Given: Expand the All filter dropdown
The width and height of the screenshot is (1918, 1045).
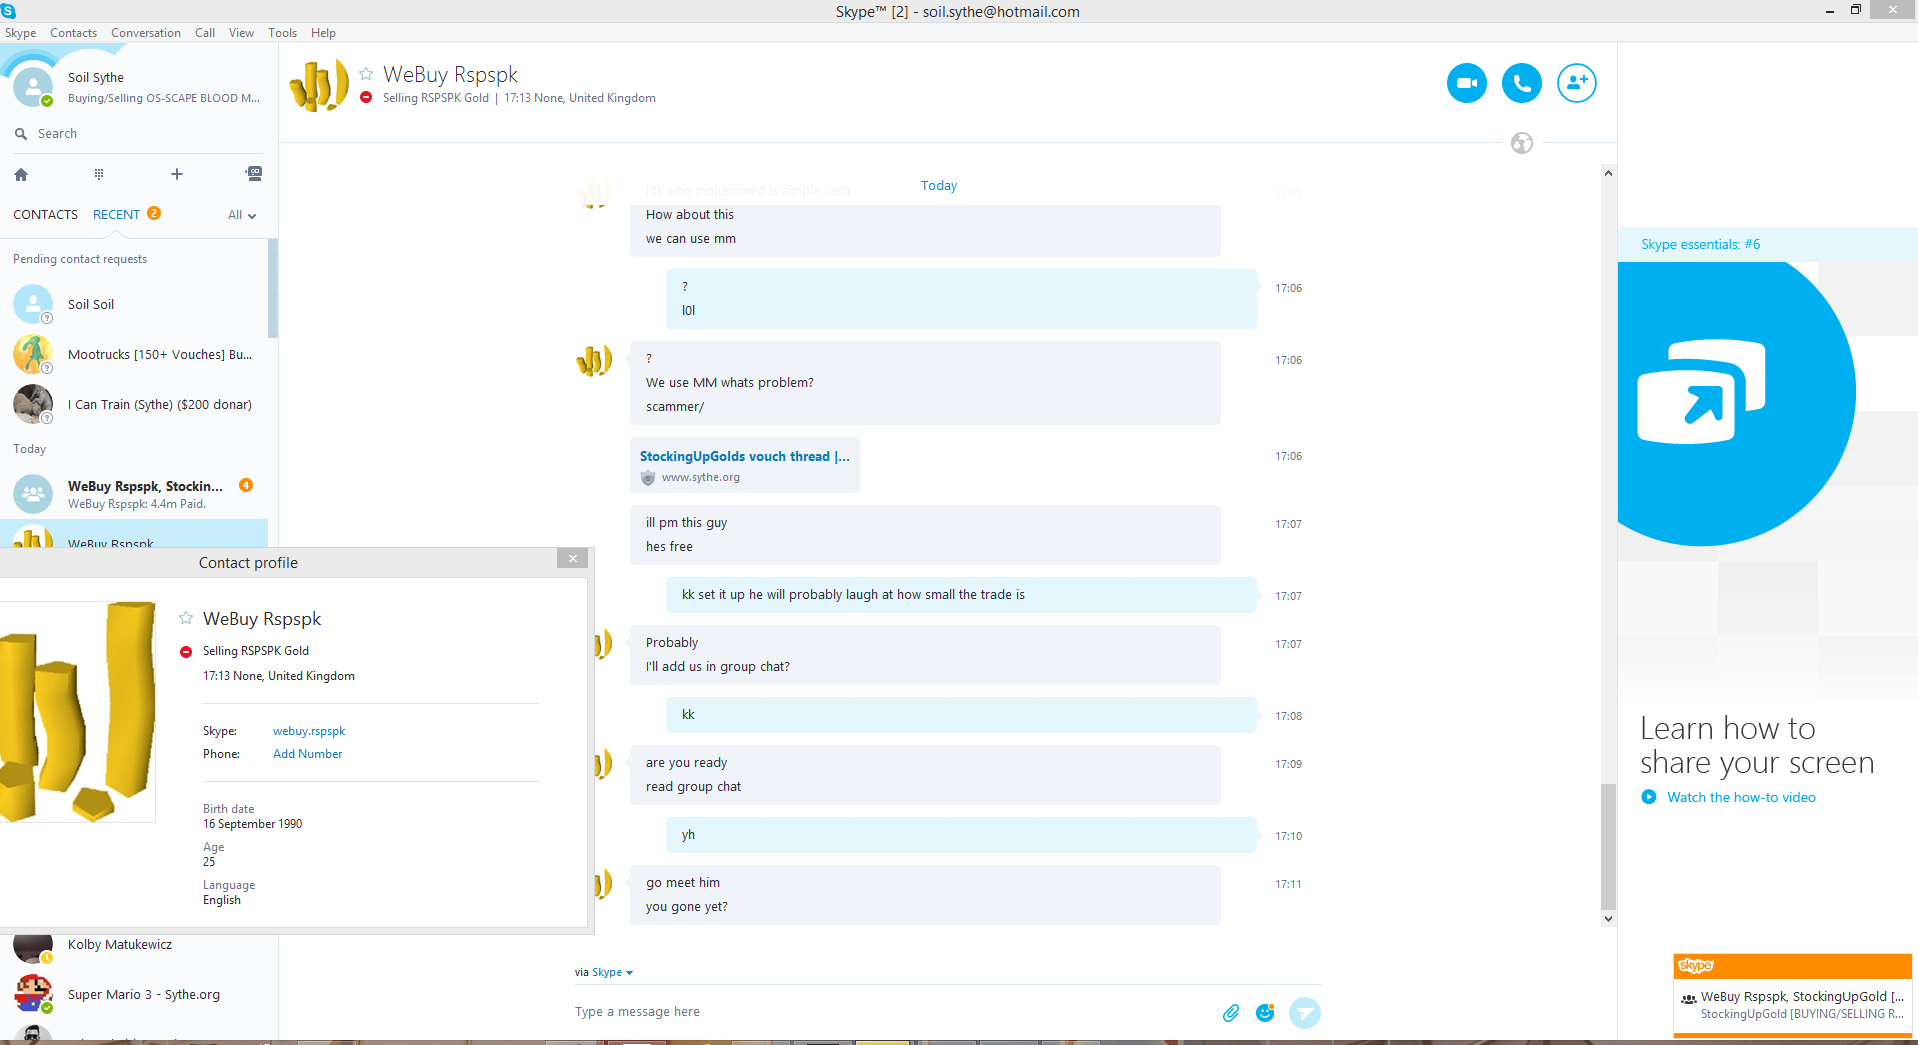Looking at the screenshot, I should [242, 215].
